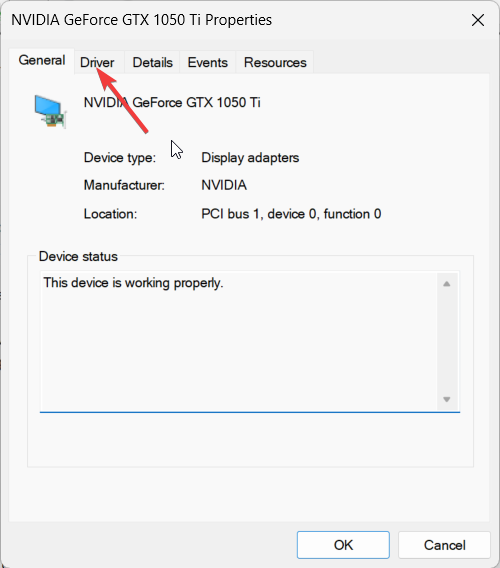500x568 pixels.
Task: Select the General tab
Action: (42, 60)
